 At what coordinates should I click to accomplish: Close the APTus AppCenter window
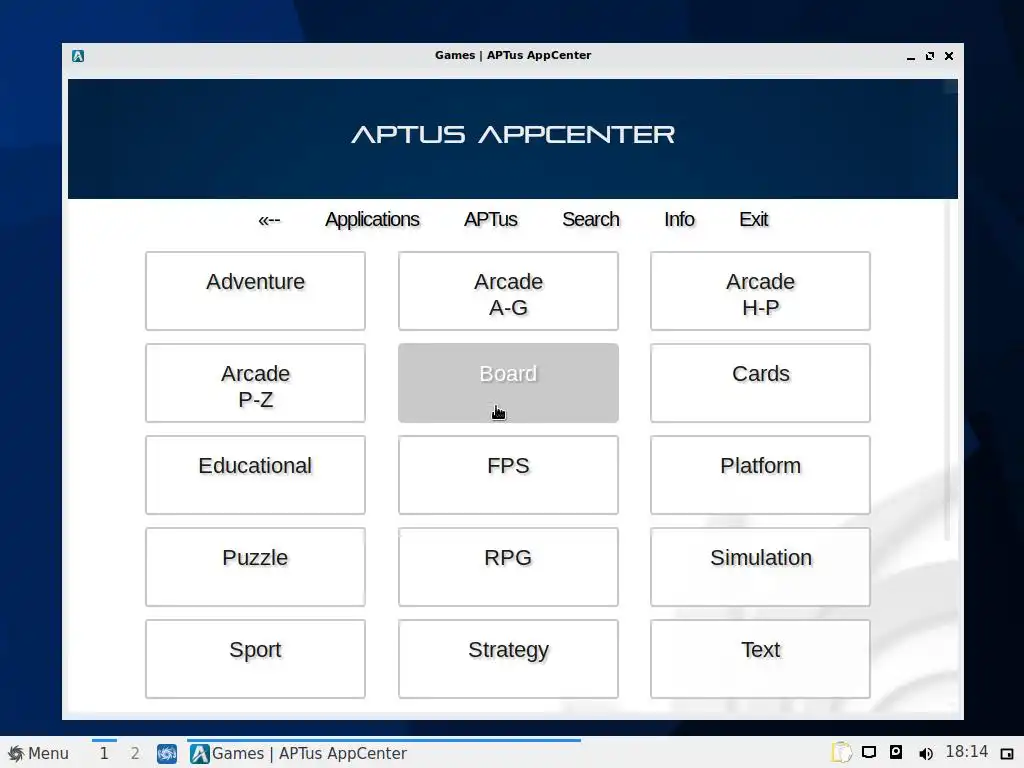[949, 56]
